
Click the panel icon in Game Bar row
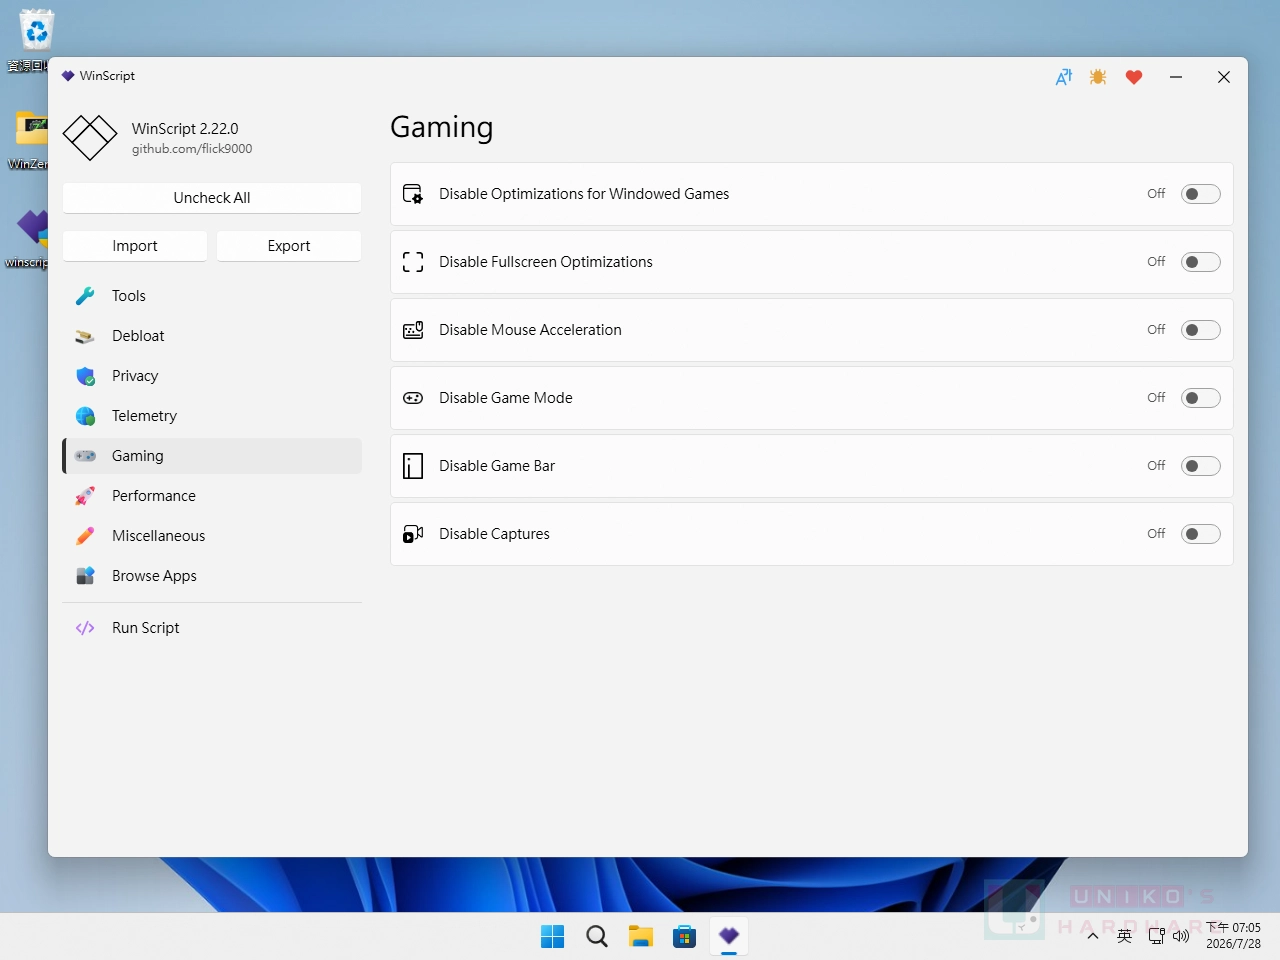point(413,466)
